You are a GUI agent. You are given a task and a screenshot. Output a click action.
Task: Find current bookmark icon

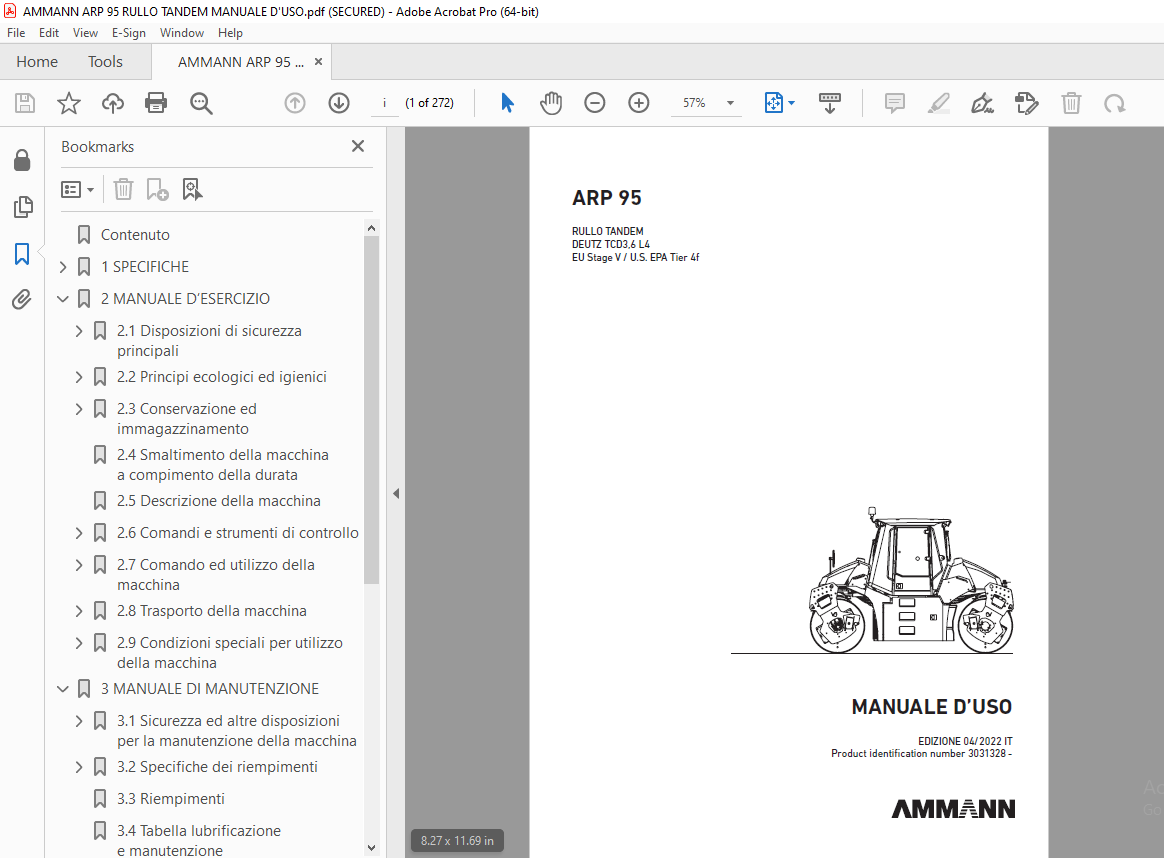point(192,189)
